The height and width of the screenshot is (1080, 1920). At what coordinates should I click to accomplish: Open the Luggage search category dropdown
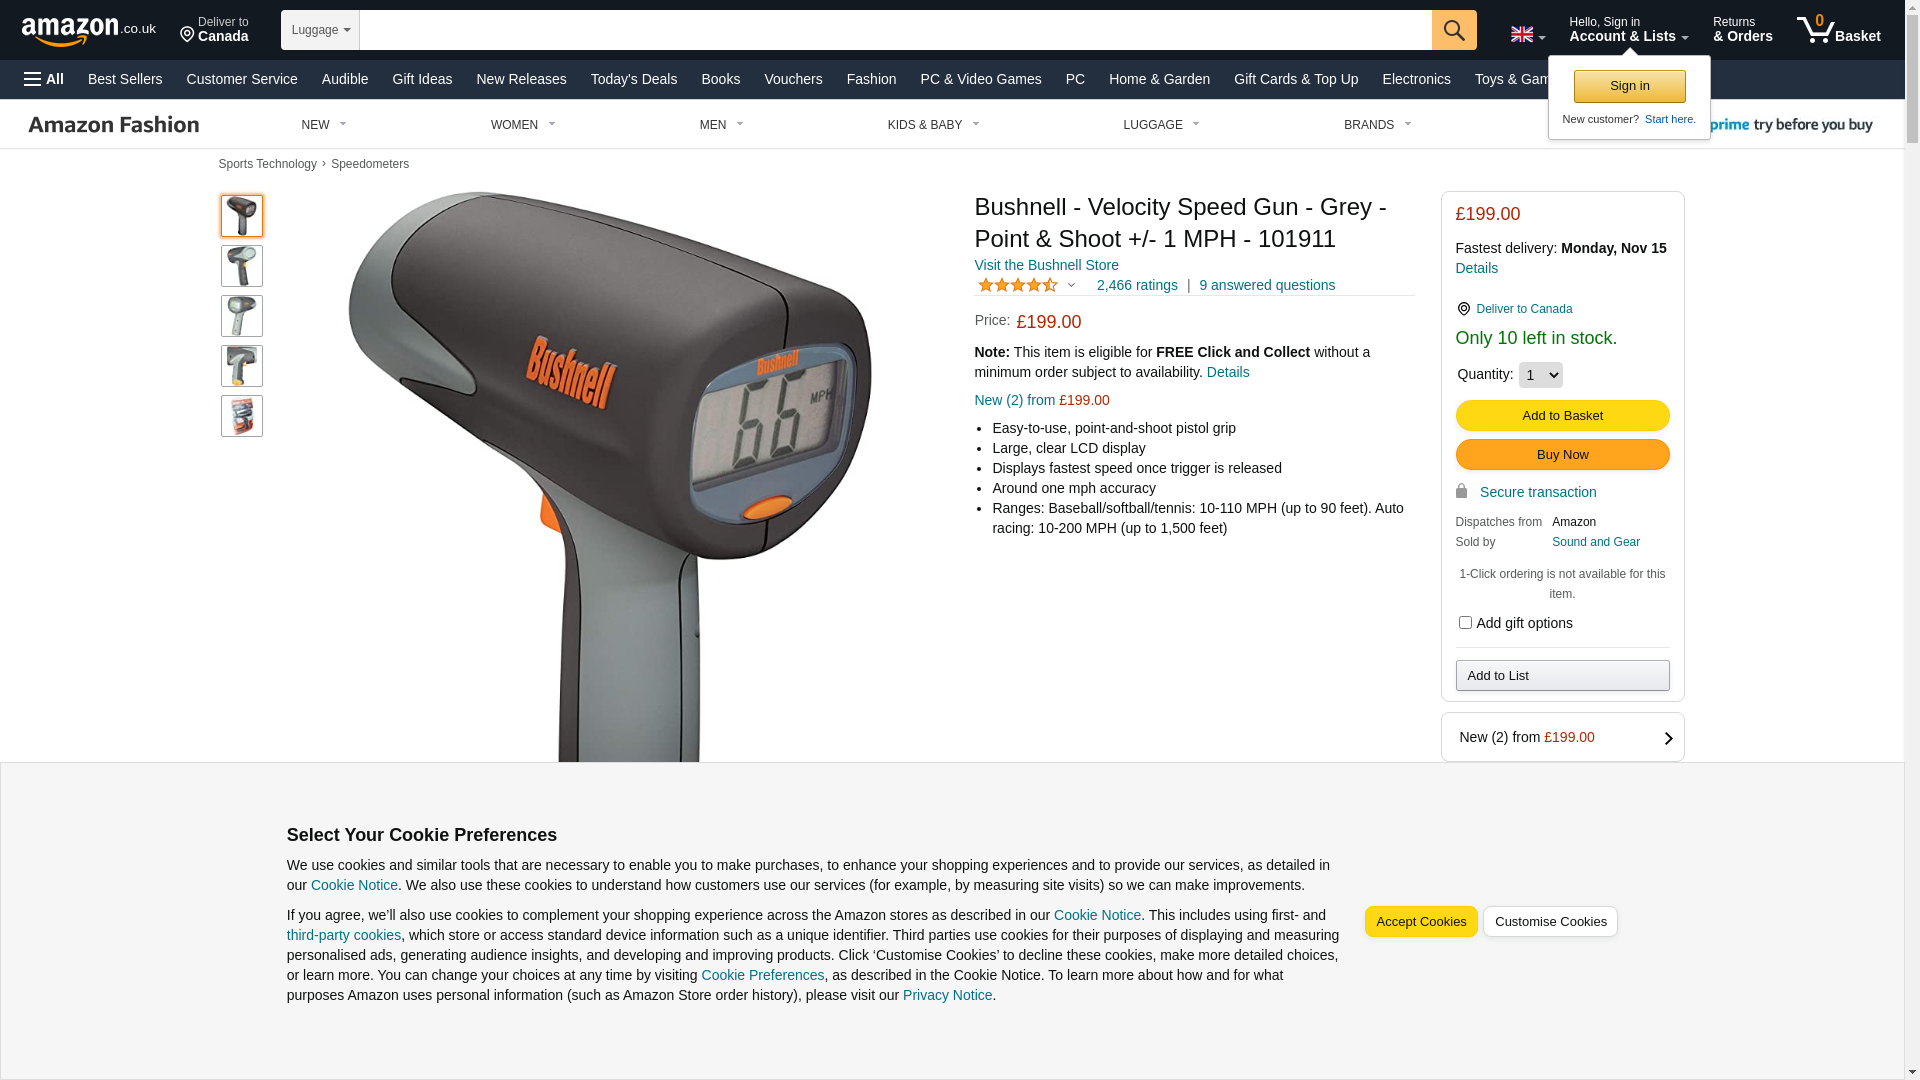(x=320, y=30)
